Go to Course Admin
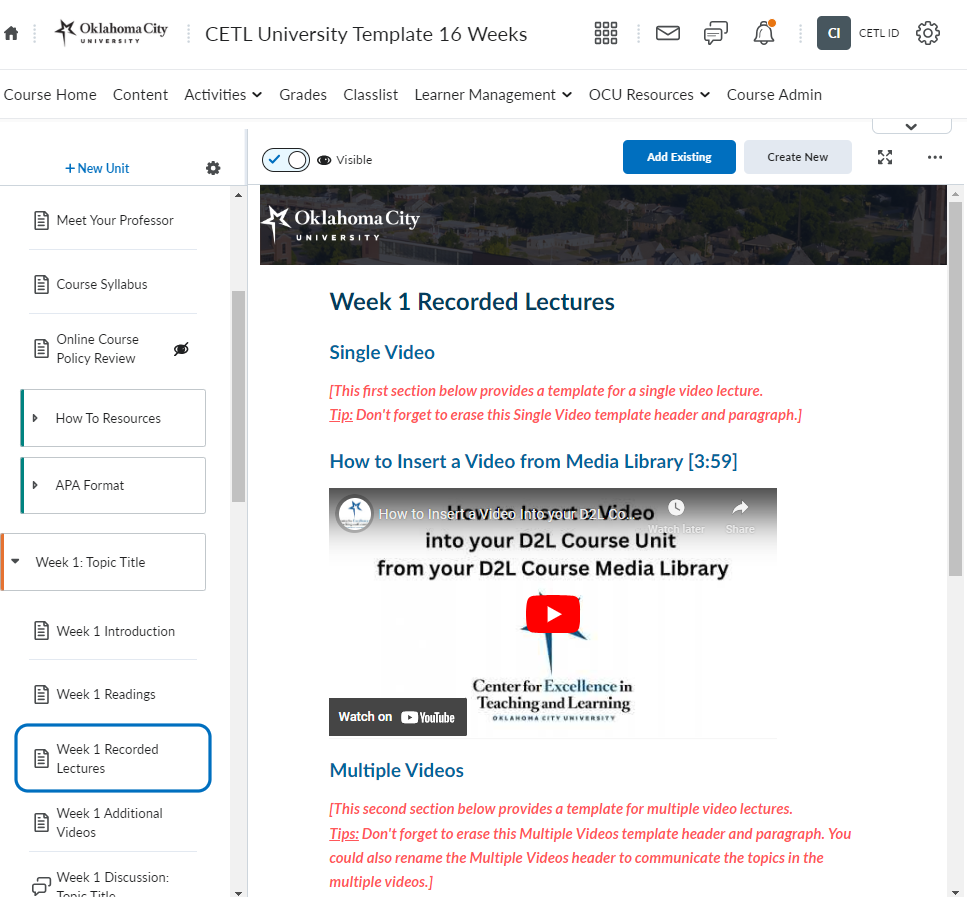 pos(774,95)
